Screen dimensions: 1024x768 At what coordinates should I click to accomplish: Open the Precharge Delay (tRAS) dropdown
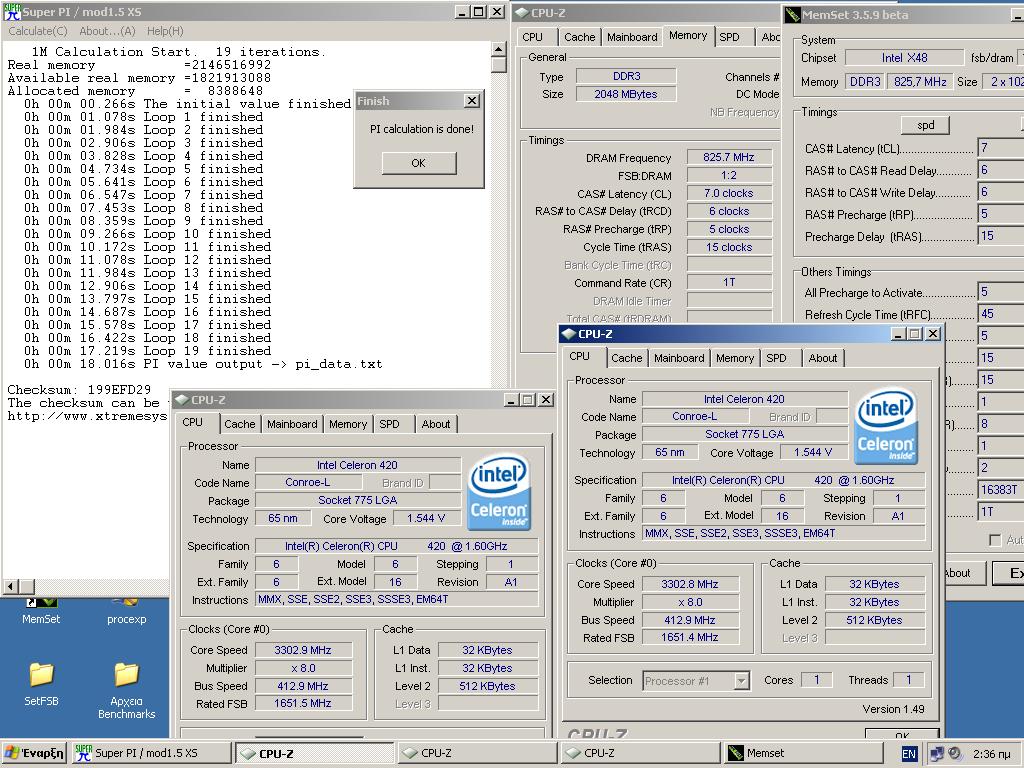(x=1000, y=236)
